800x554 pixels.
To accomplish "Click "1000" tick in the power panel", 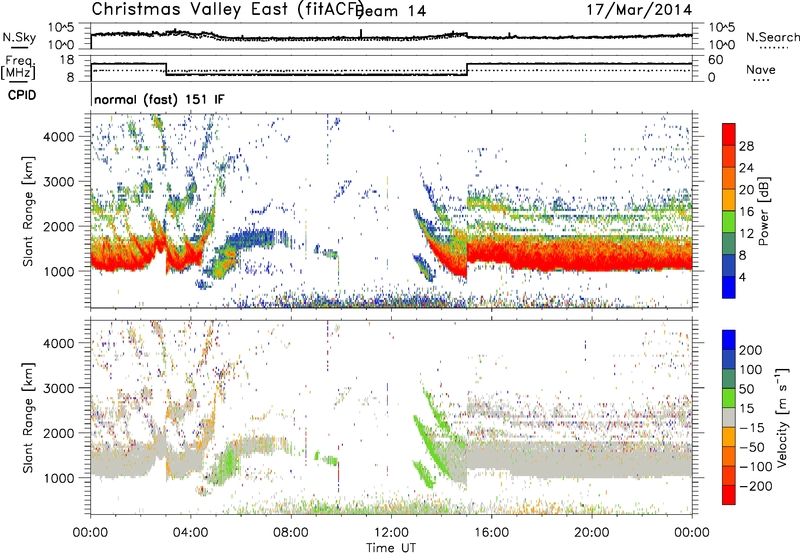I will point(59,271).
